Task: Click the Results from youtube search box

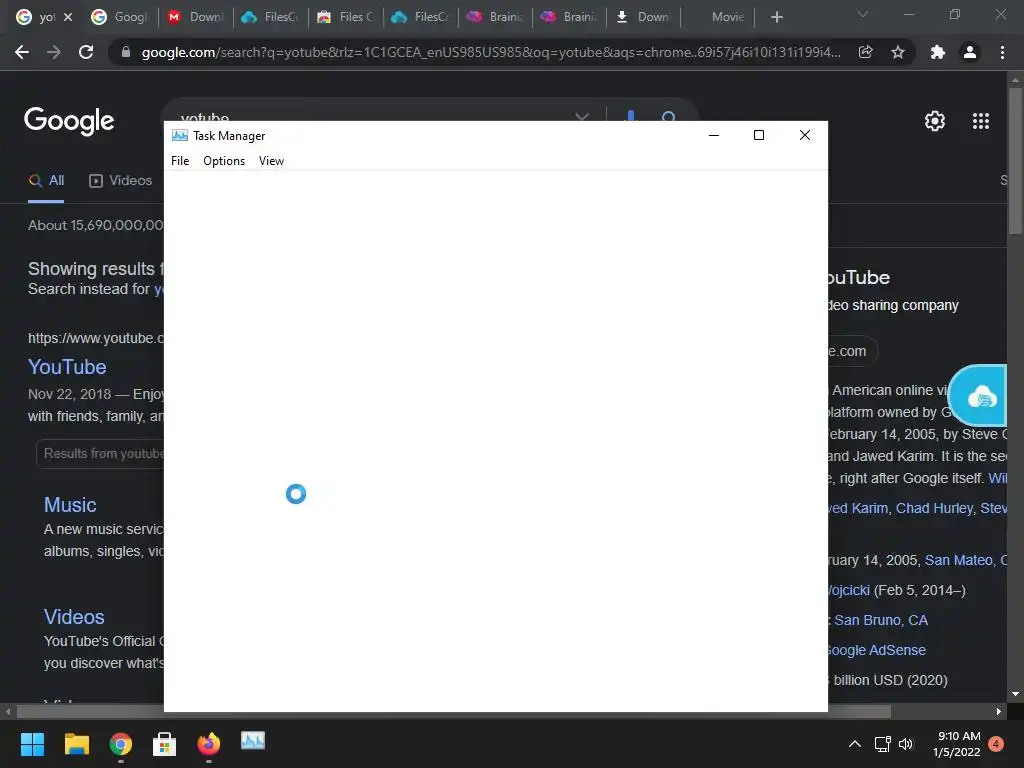Action: tap(100, 454)
